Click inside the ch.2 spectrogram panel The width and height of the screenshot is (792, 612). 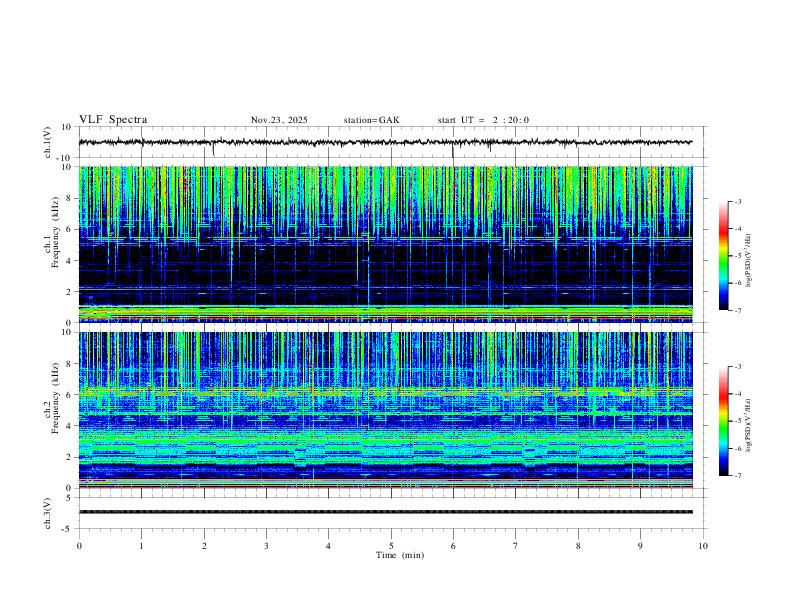tap(385, 410)
